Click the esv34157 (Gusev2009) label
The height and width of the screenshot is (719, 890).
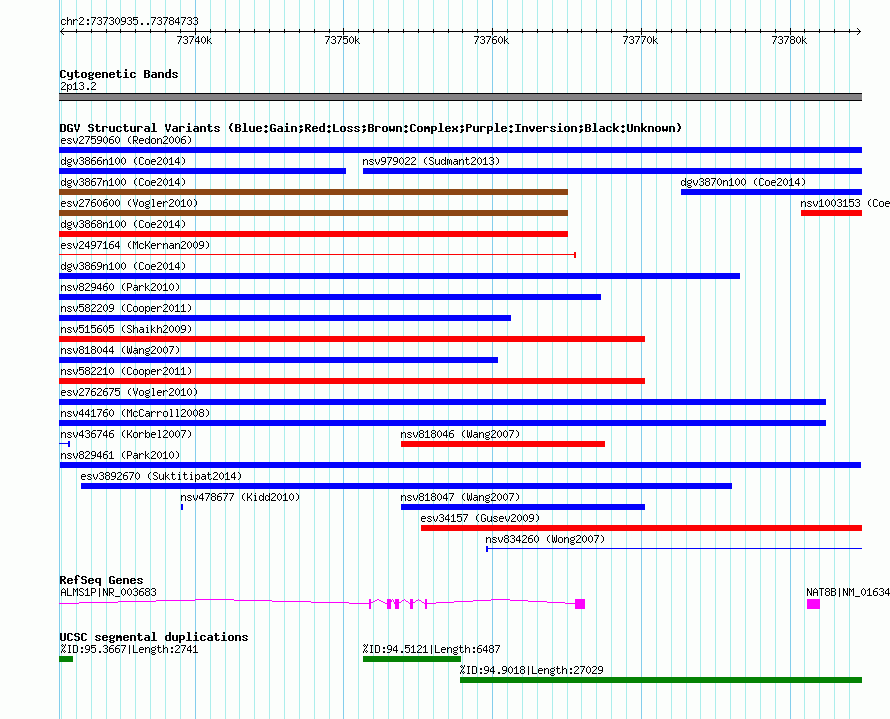(x=480, y=518)
